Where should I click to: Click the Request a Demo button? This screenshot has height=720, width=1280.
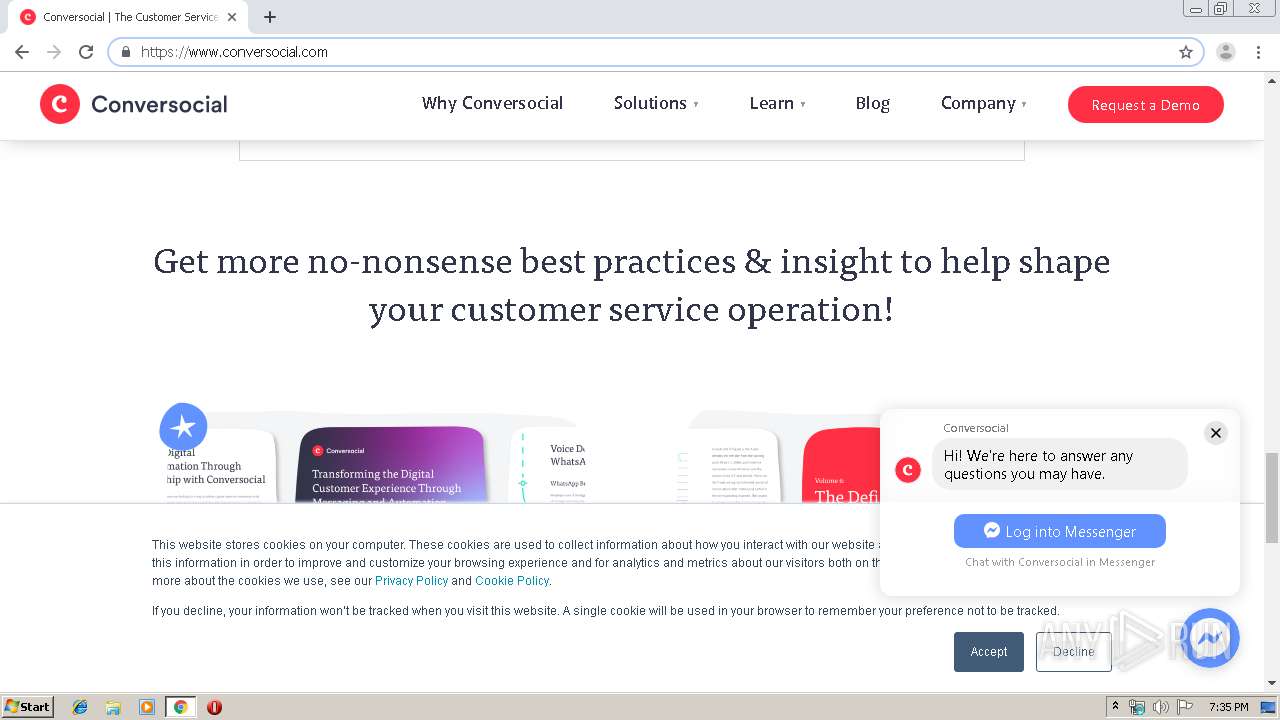tap(1146, 105)
